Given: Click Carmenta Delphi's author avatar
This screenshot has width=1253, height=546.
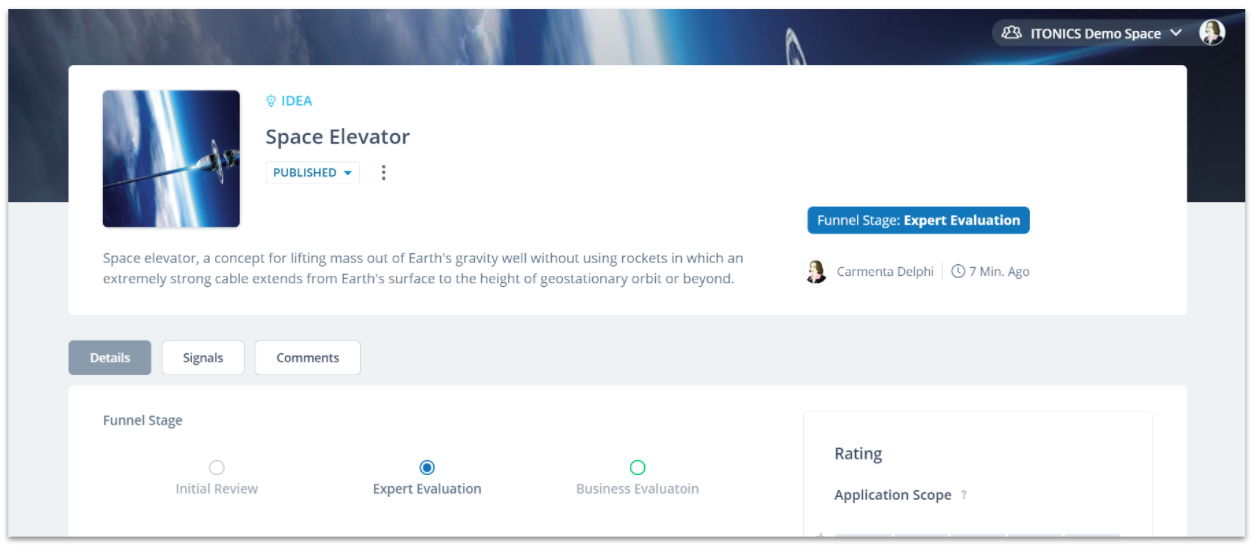Looking at the screenshot, I should (816, 272).
